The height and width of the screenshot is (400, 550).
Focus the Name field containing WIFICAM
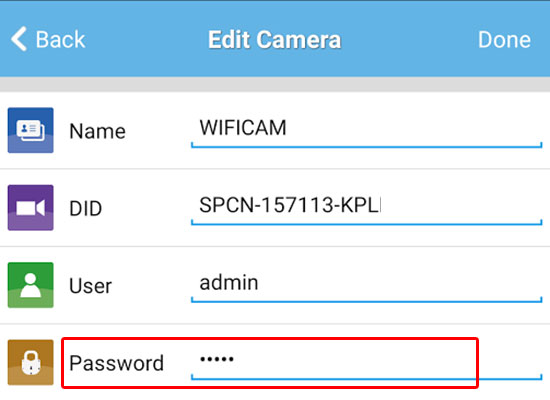pyautogui.click(x=367, y=130)
